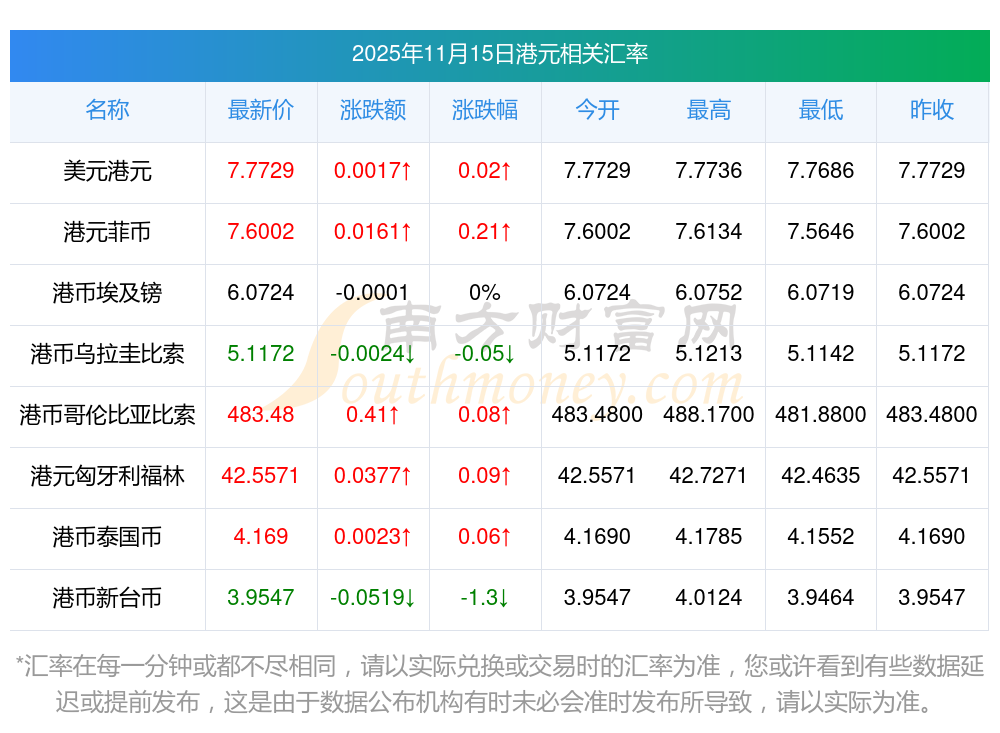Click the 涨跌额 column header
Viewport: 1000px width, 733px height.
373,110
